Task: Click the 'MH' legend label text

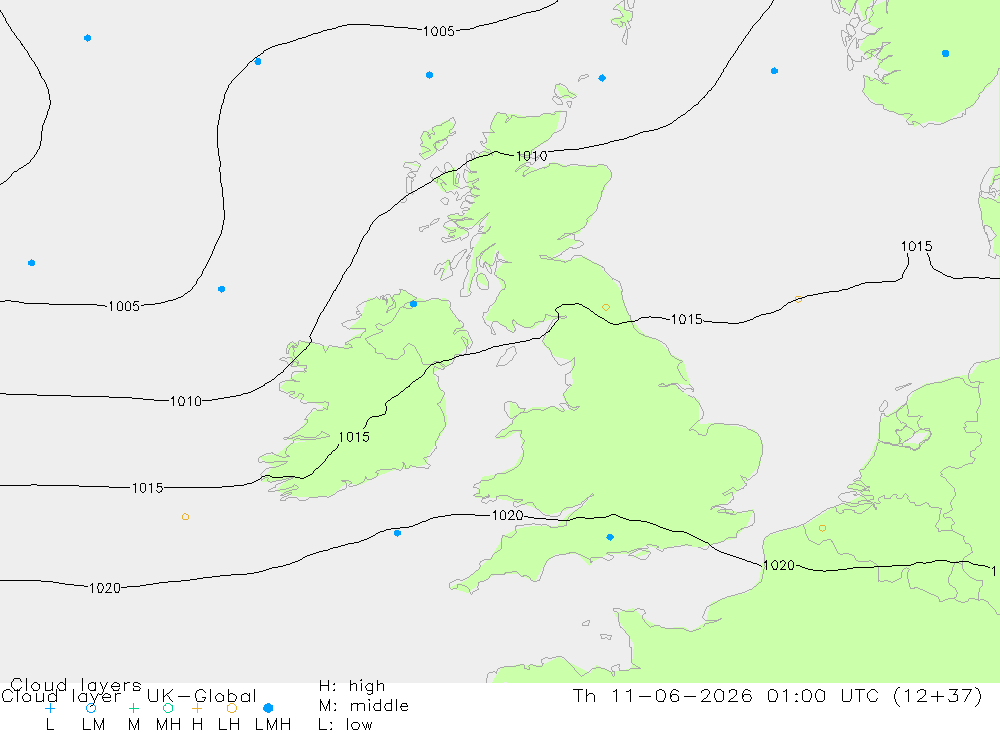Action: click(168, 725)
